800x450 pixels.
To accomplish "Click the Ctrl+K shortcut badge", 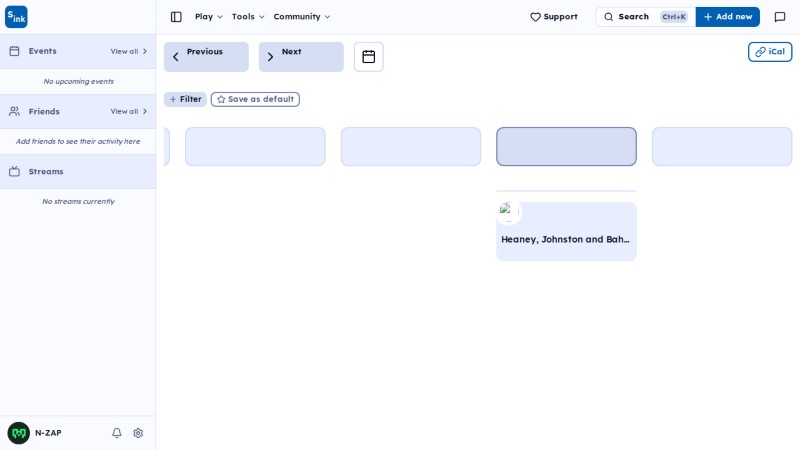I will tap(673, 17).
